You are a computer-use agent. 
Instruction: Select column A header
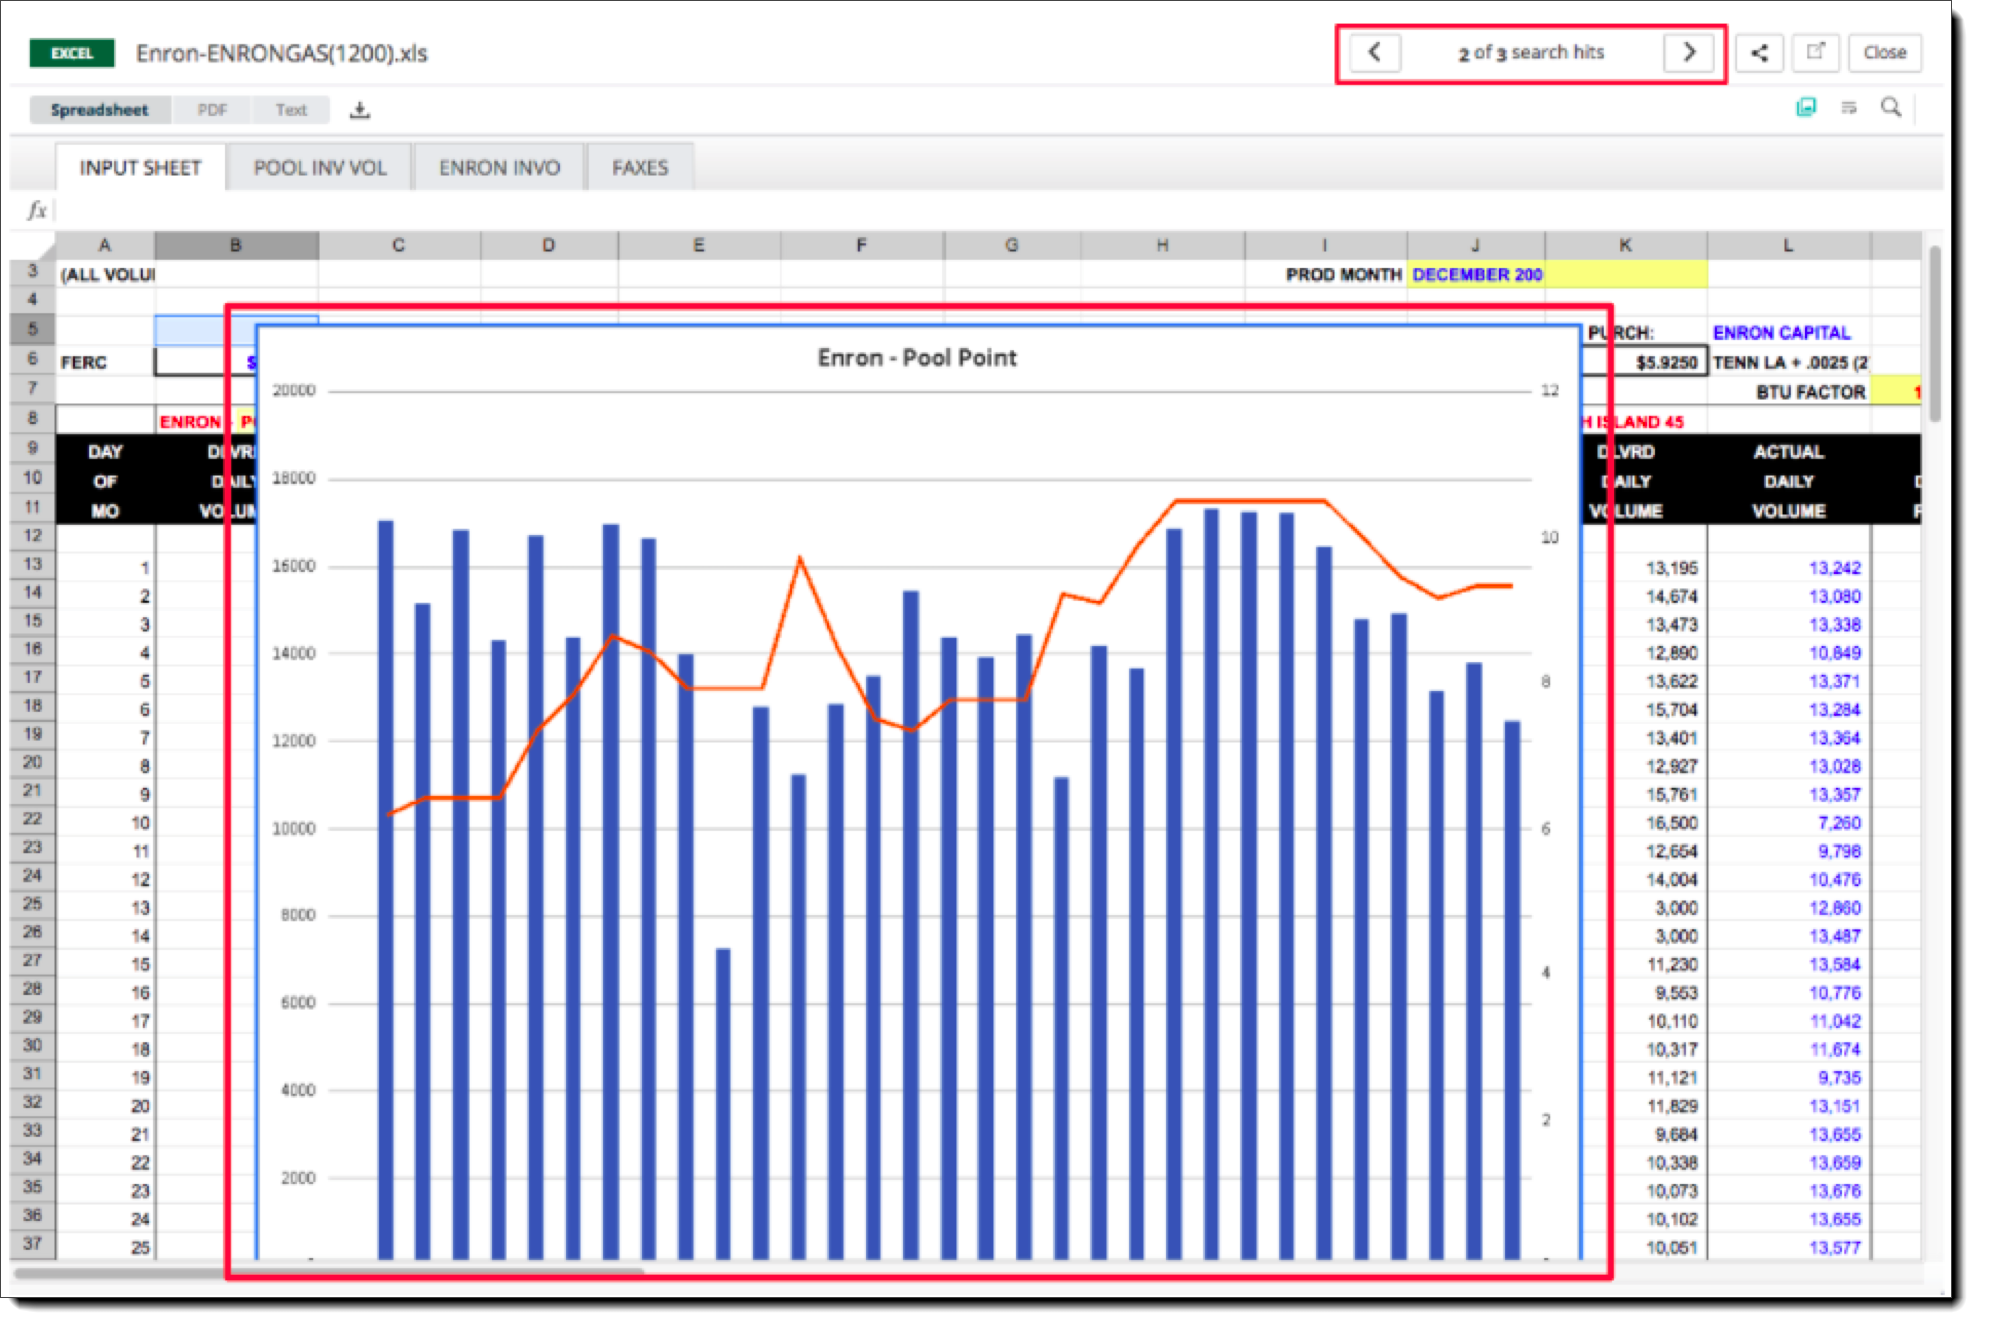(x=105, y=245)
